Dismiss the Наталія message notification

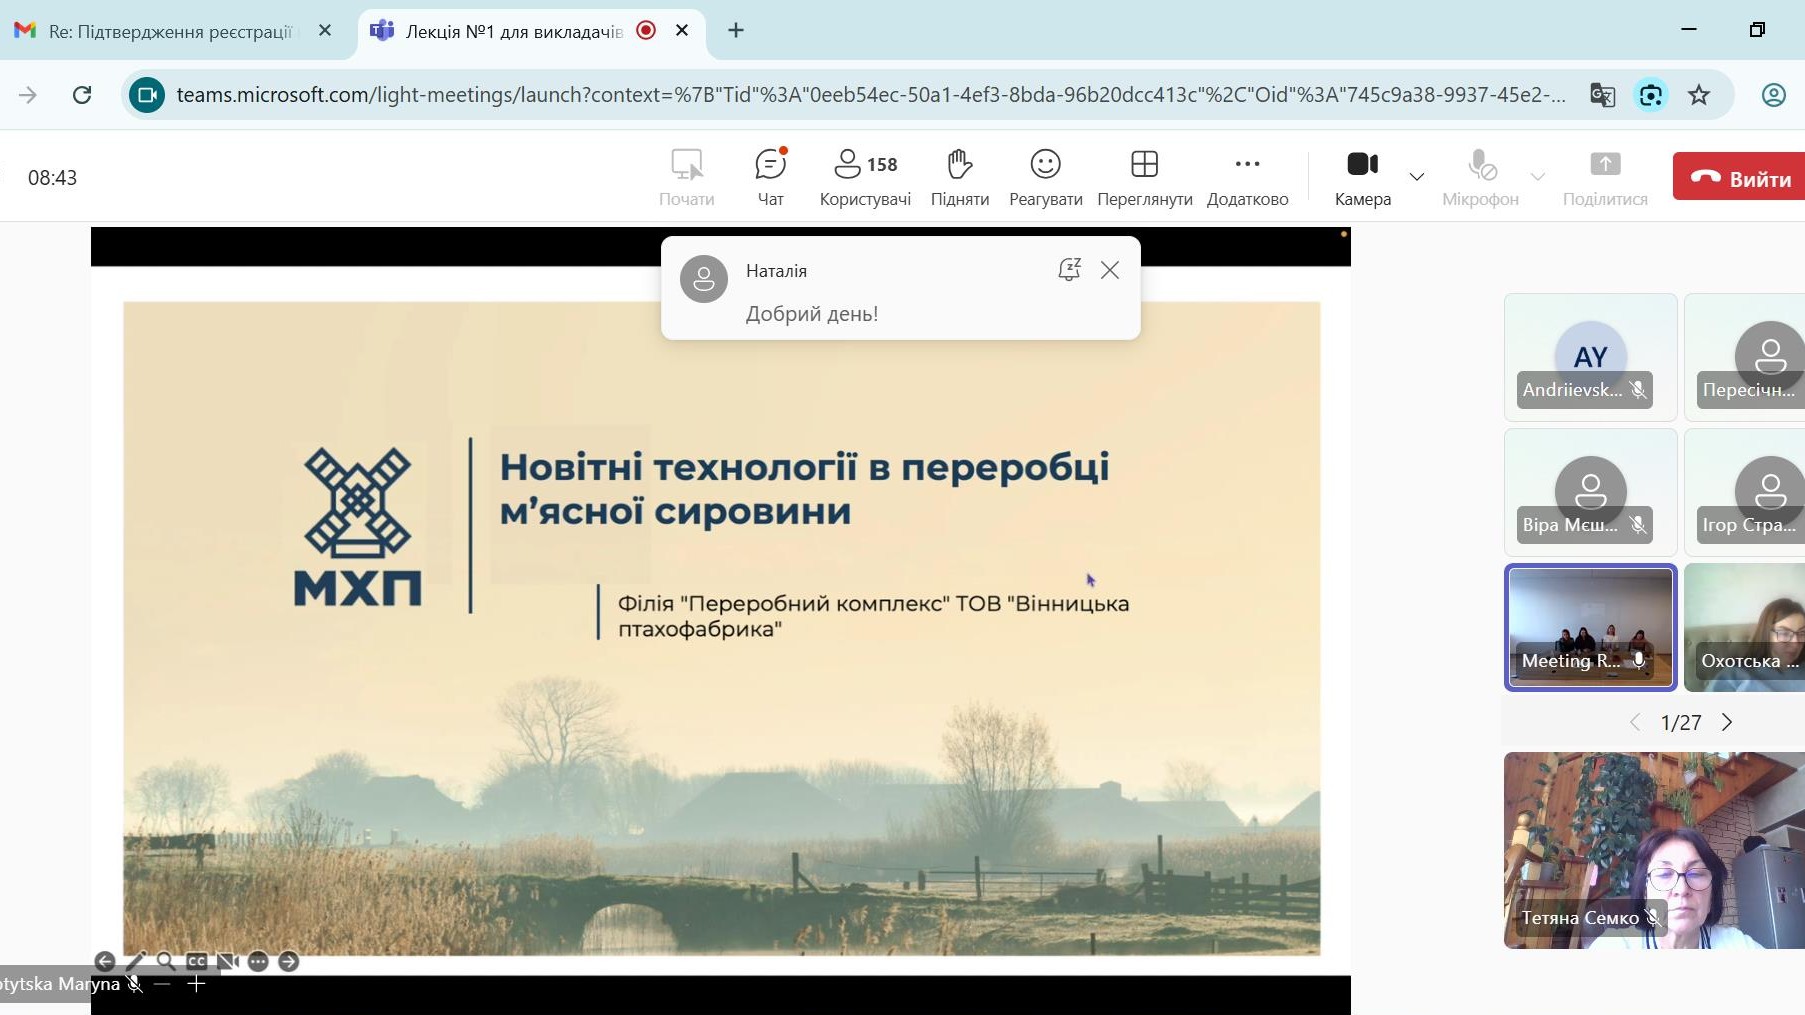point(1110,270)
